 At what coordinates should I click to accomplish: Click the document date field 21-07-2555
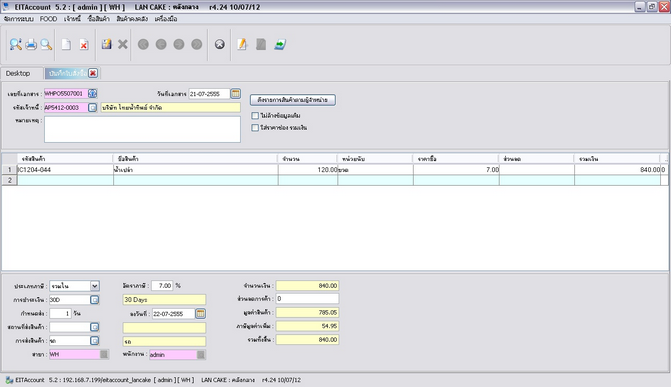209,93
